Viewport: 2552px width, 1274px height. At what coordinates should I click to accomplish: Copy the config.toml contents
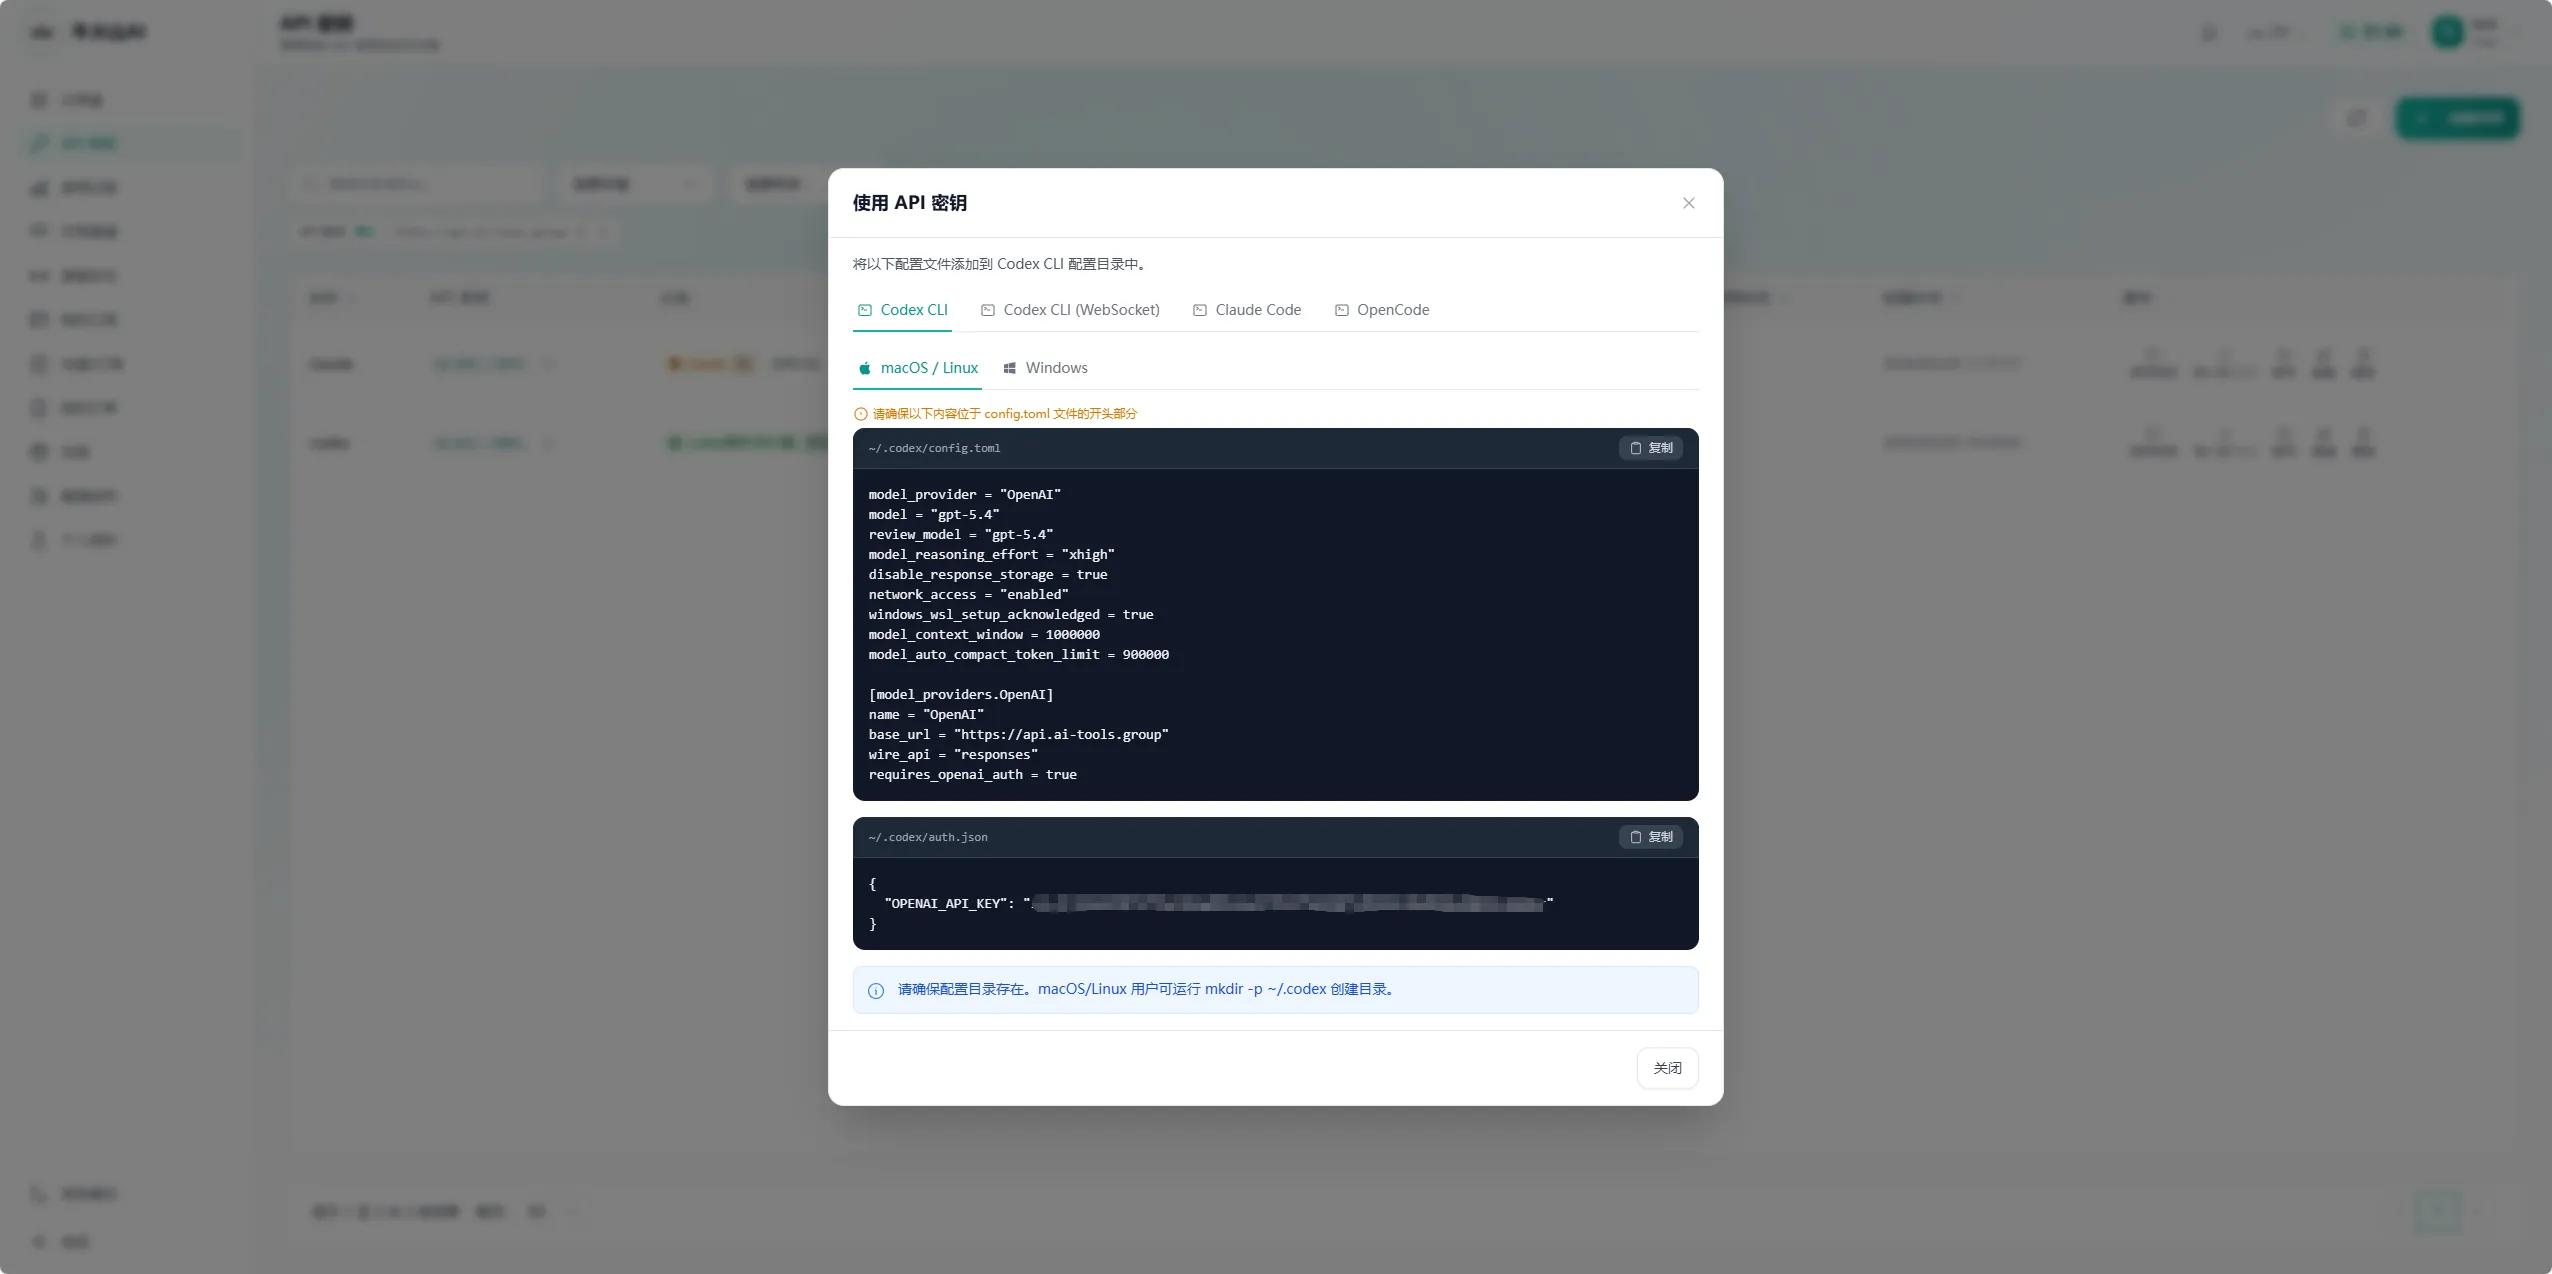coord(1651,448)
